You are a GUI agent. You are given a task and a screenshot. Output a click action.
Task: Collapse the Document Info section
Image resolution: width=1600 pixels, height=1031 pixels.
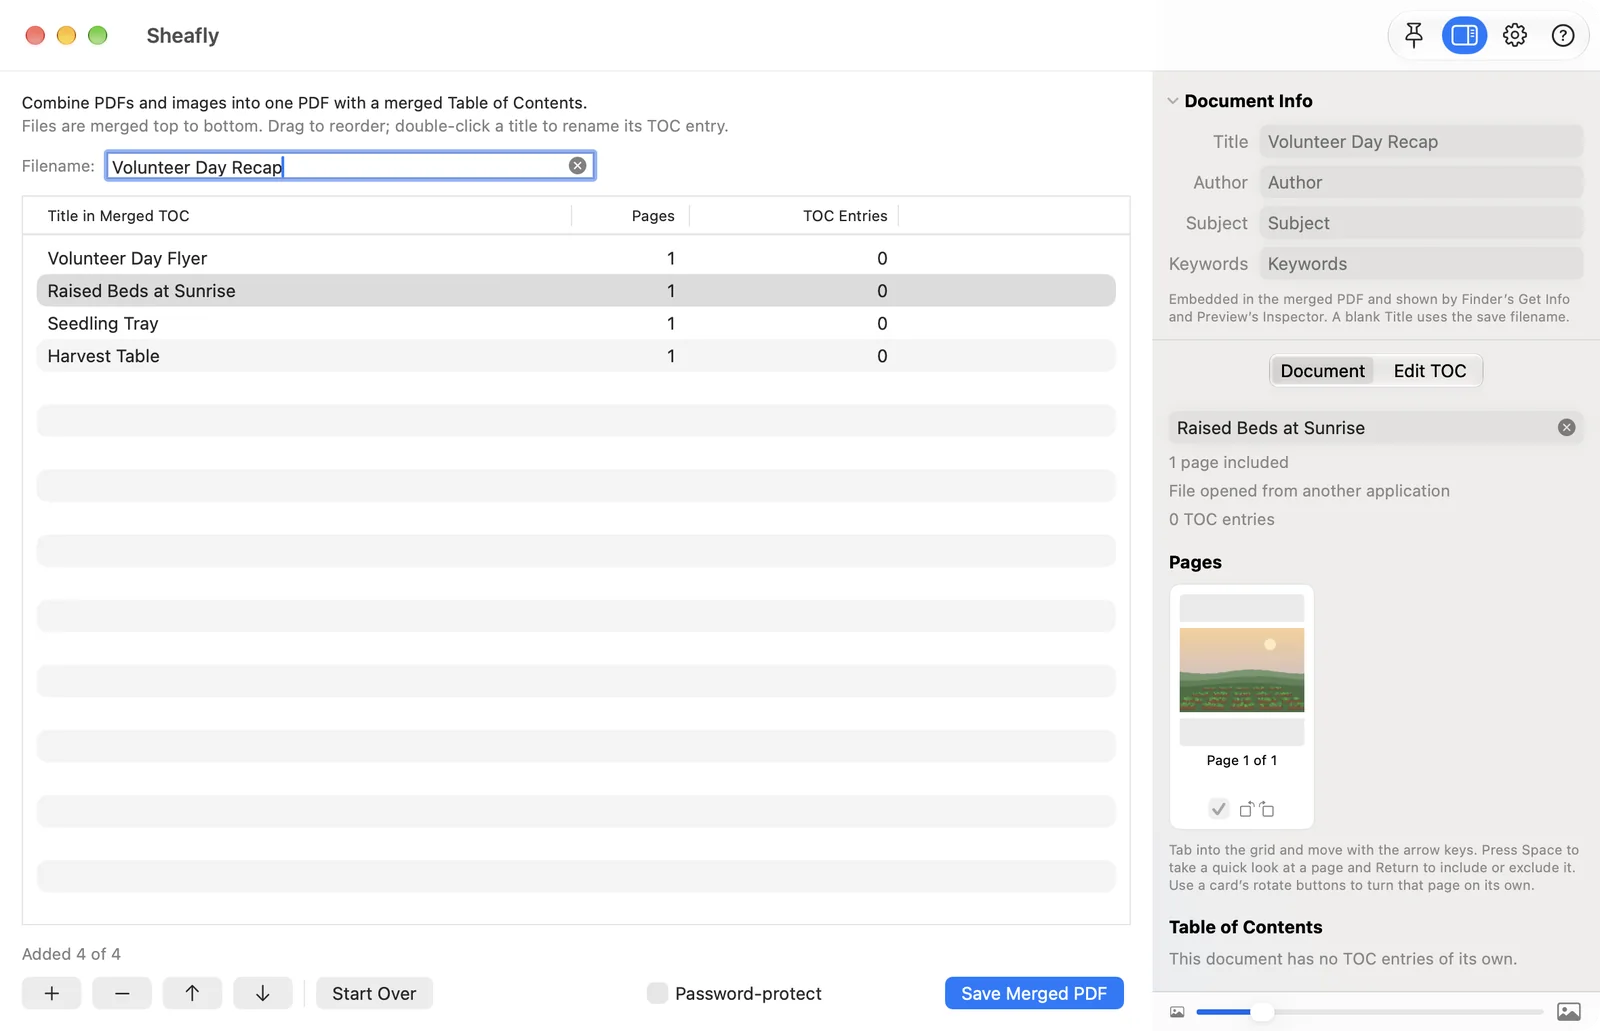click(x=1173, y=101)
